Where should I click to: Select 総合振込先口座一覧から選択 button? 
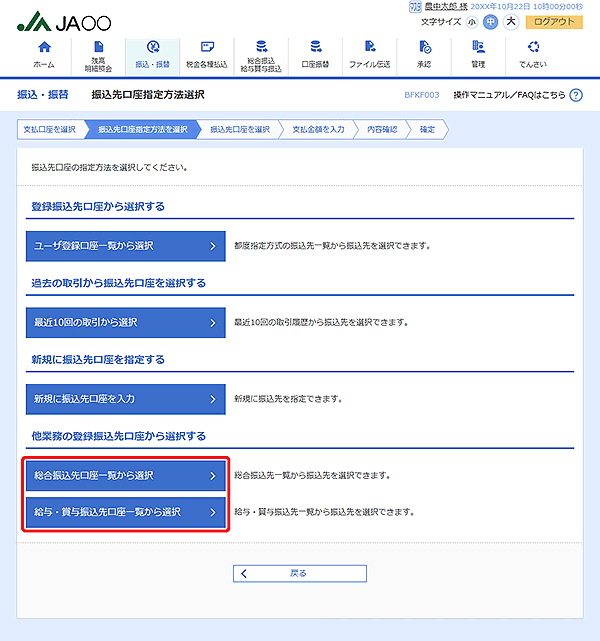[125, 476]
